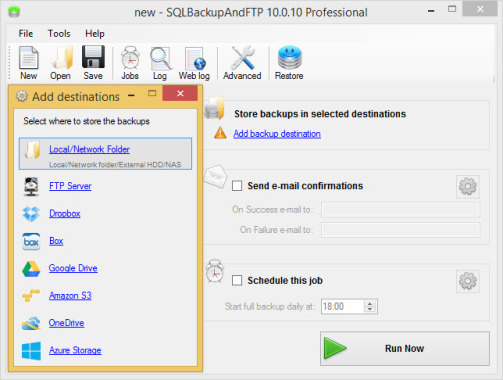Screen dimensions: 503x380
Task: Click the New job toolbar icon
Action: [x=29, y=58]
